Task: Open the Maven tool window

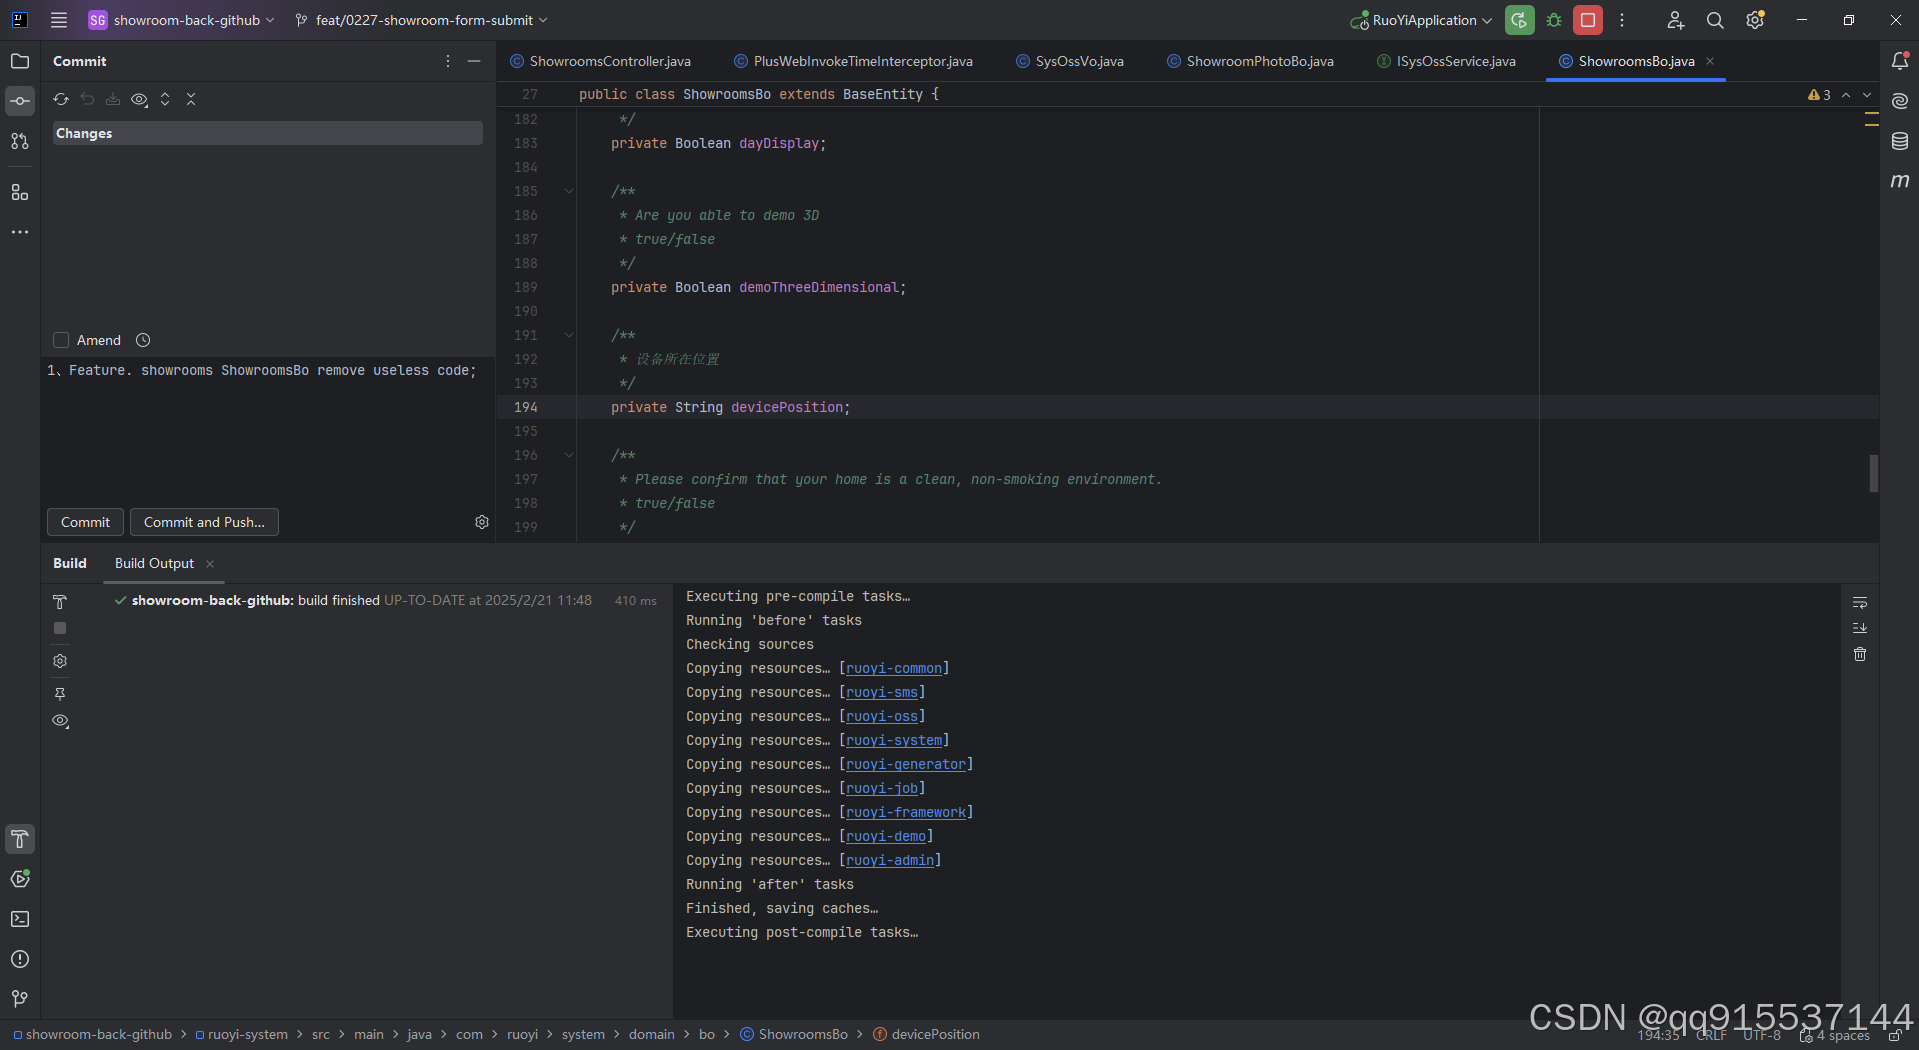Action: pos(1899,181)
